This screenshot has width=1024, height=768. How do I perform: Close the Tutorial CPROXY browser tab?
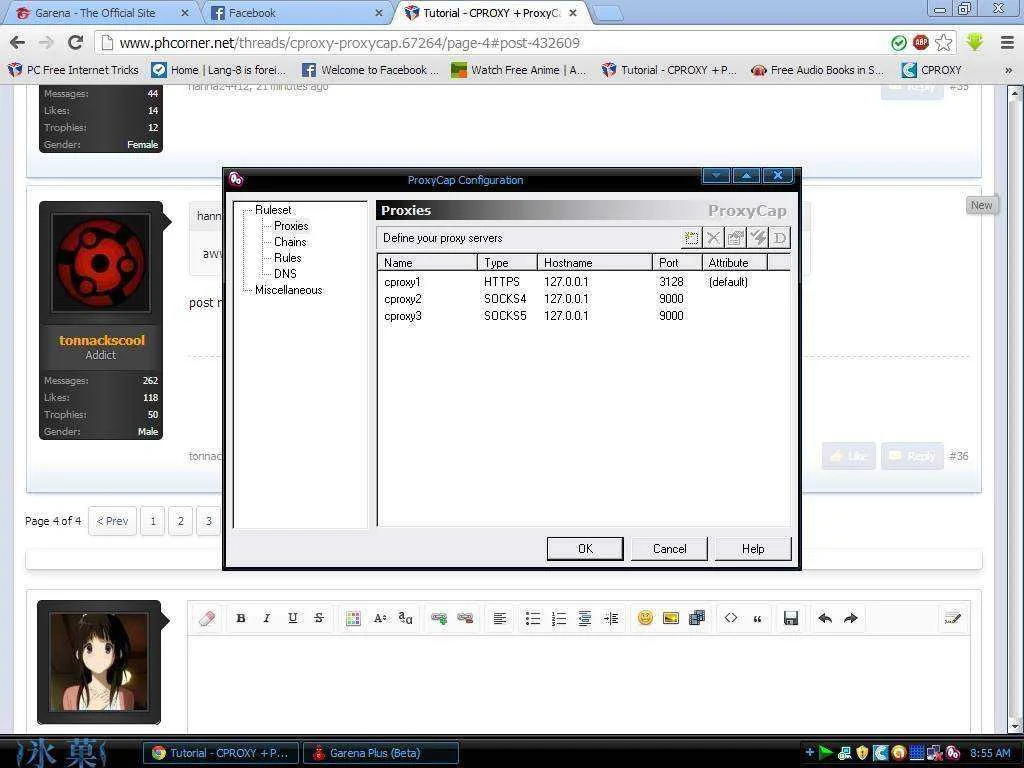click(x=573, y=13)
